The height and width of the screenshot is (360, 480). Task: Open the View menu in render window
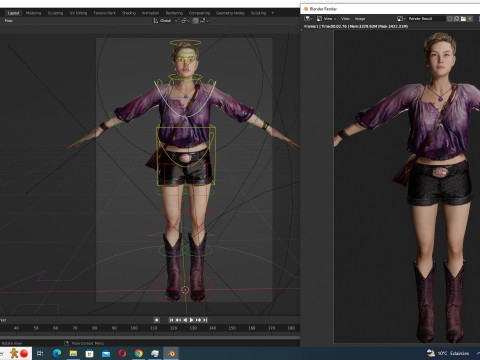tap(345, 19)
